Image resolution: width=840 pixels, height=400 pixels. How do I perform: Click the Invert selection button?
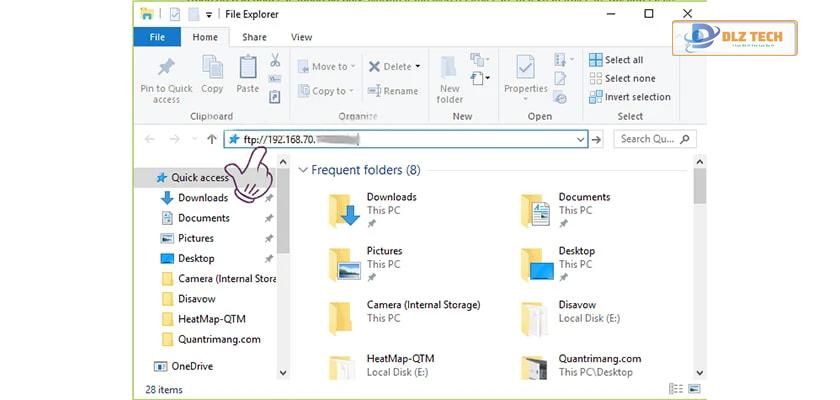coord(629,97)
